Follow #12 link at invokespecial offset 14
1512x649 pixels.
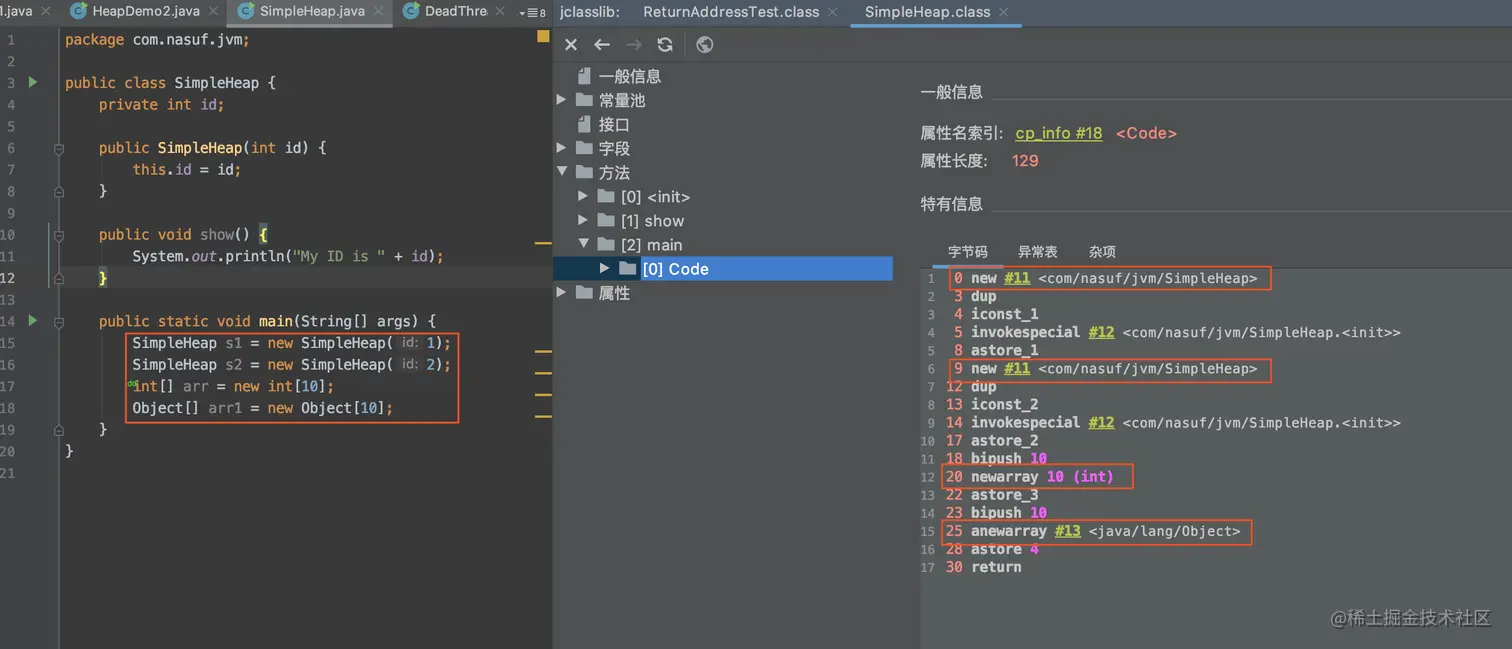(x=1101, y=423)
